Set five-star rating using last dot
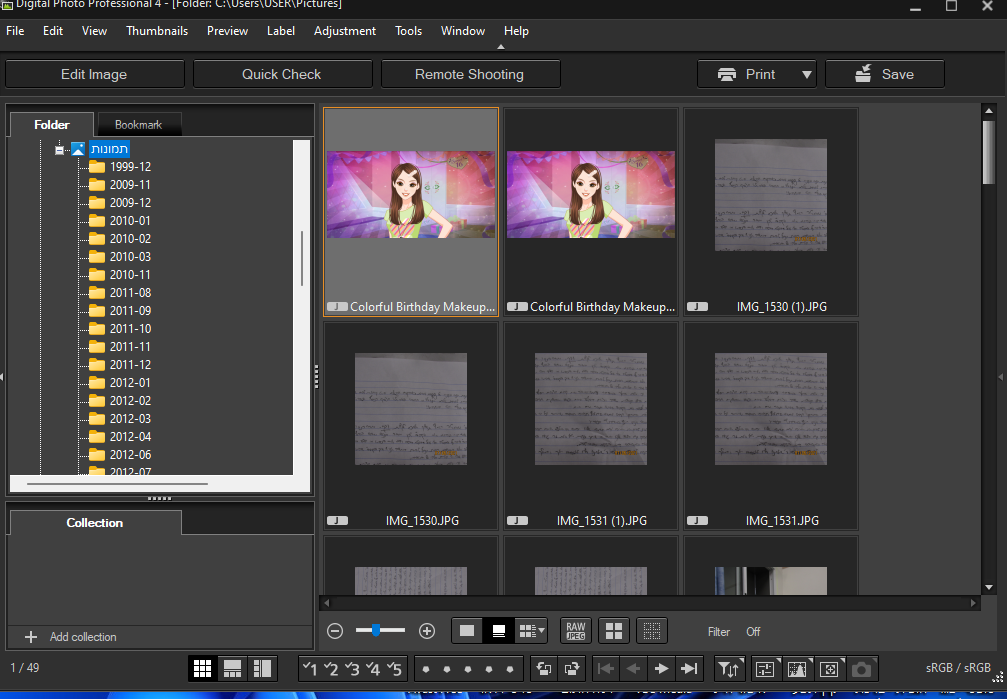 coord(510,669)
